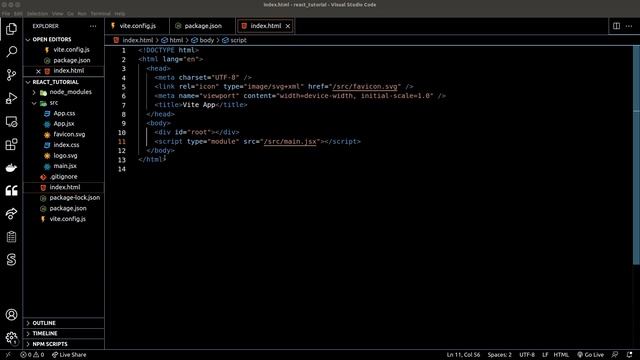Open editor More Actions ellipsis
The width and height of the screenshot is (640, 360).
tap(629, 26)
